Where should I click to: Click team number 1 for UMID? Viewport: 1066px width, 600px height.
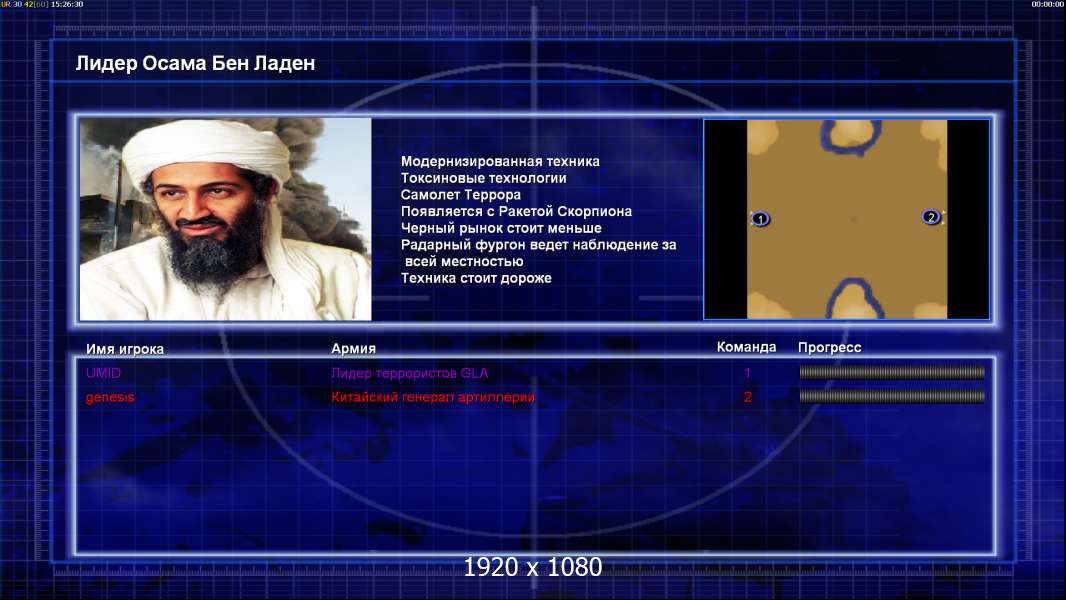coord(747,373)
